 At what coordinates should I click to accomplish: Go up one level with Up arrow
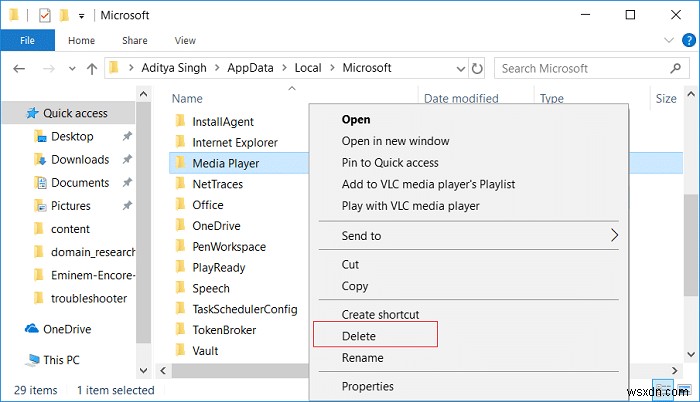click(91, 68)
